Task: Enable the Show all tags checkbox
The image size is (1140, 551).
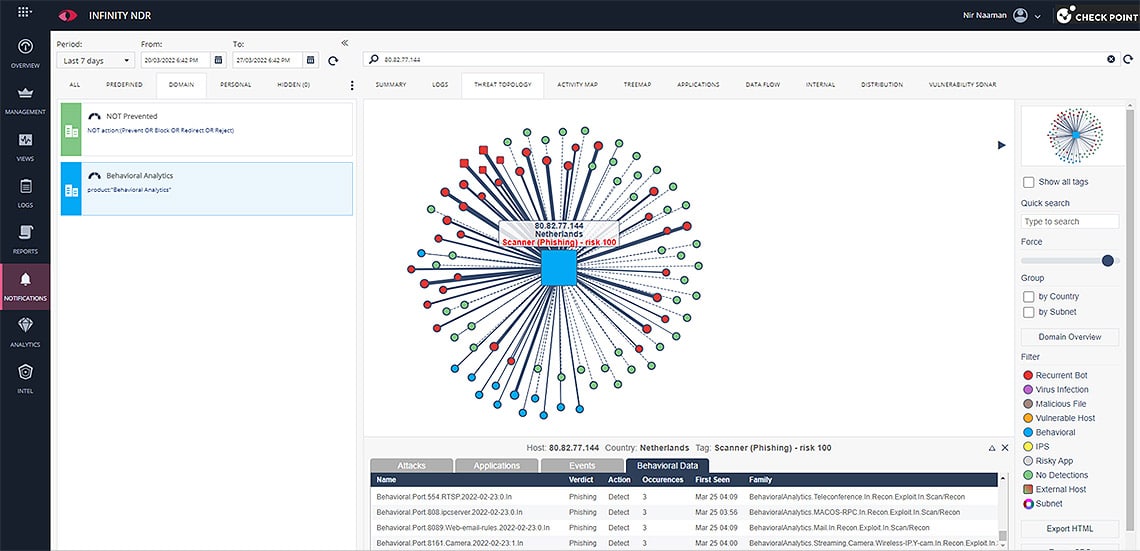Action: click(1028, 182)
